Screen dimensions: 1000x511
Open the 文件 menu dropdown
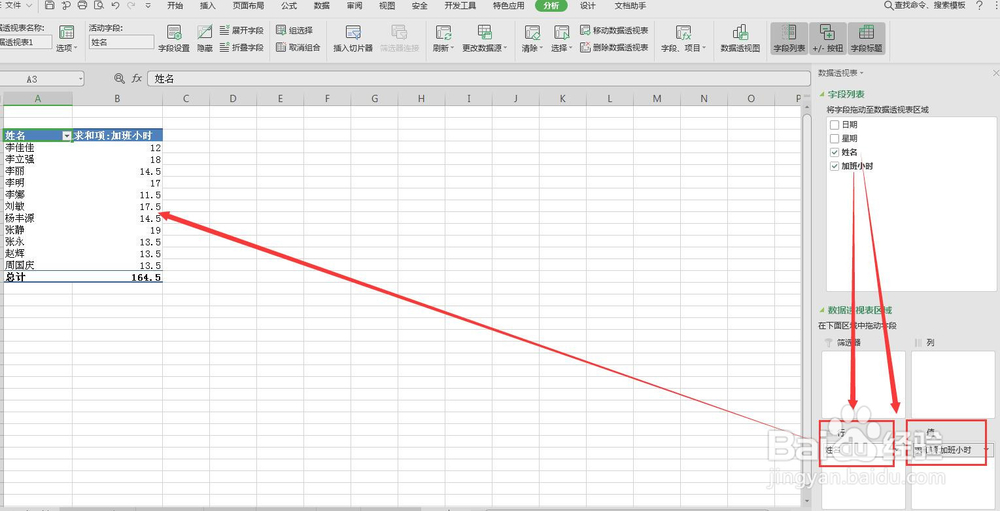18,5
